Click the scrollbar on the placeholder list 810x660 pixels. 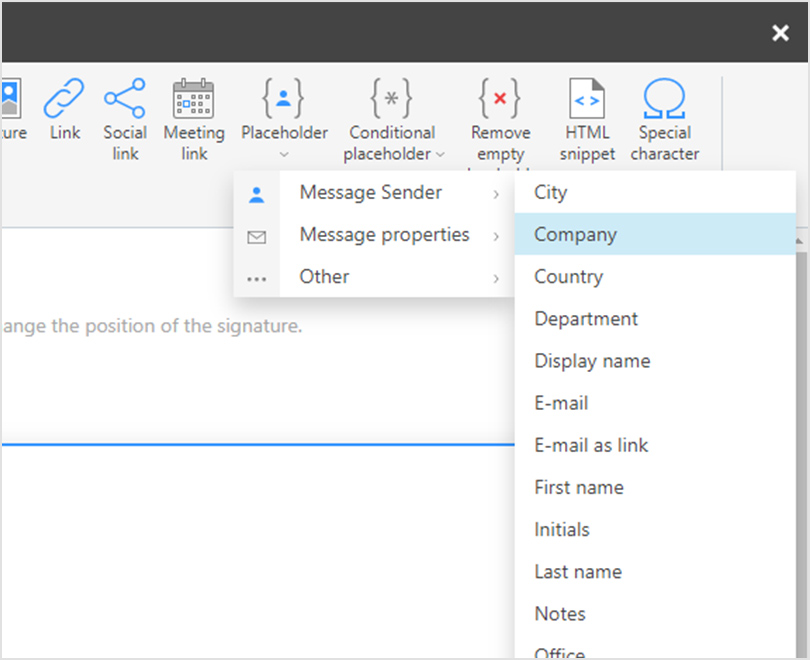pyautogui.click(x=800, y=400)
